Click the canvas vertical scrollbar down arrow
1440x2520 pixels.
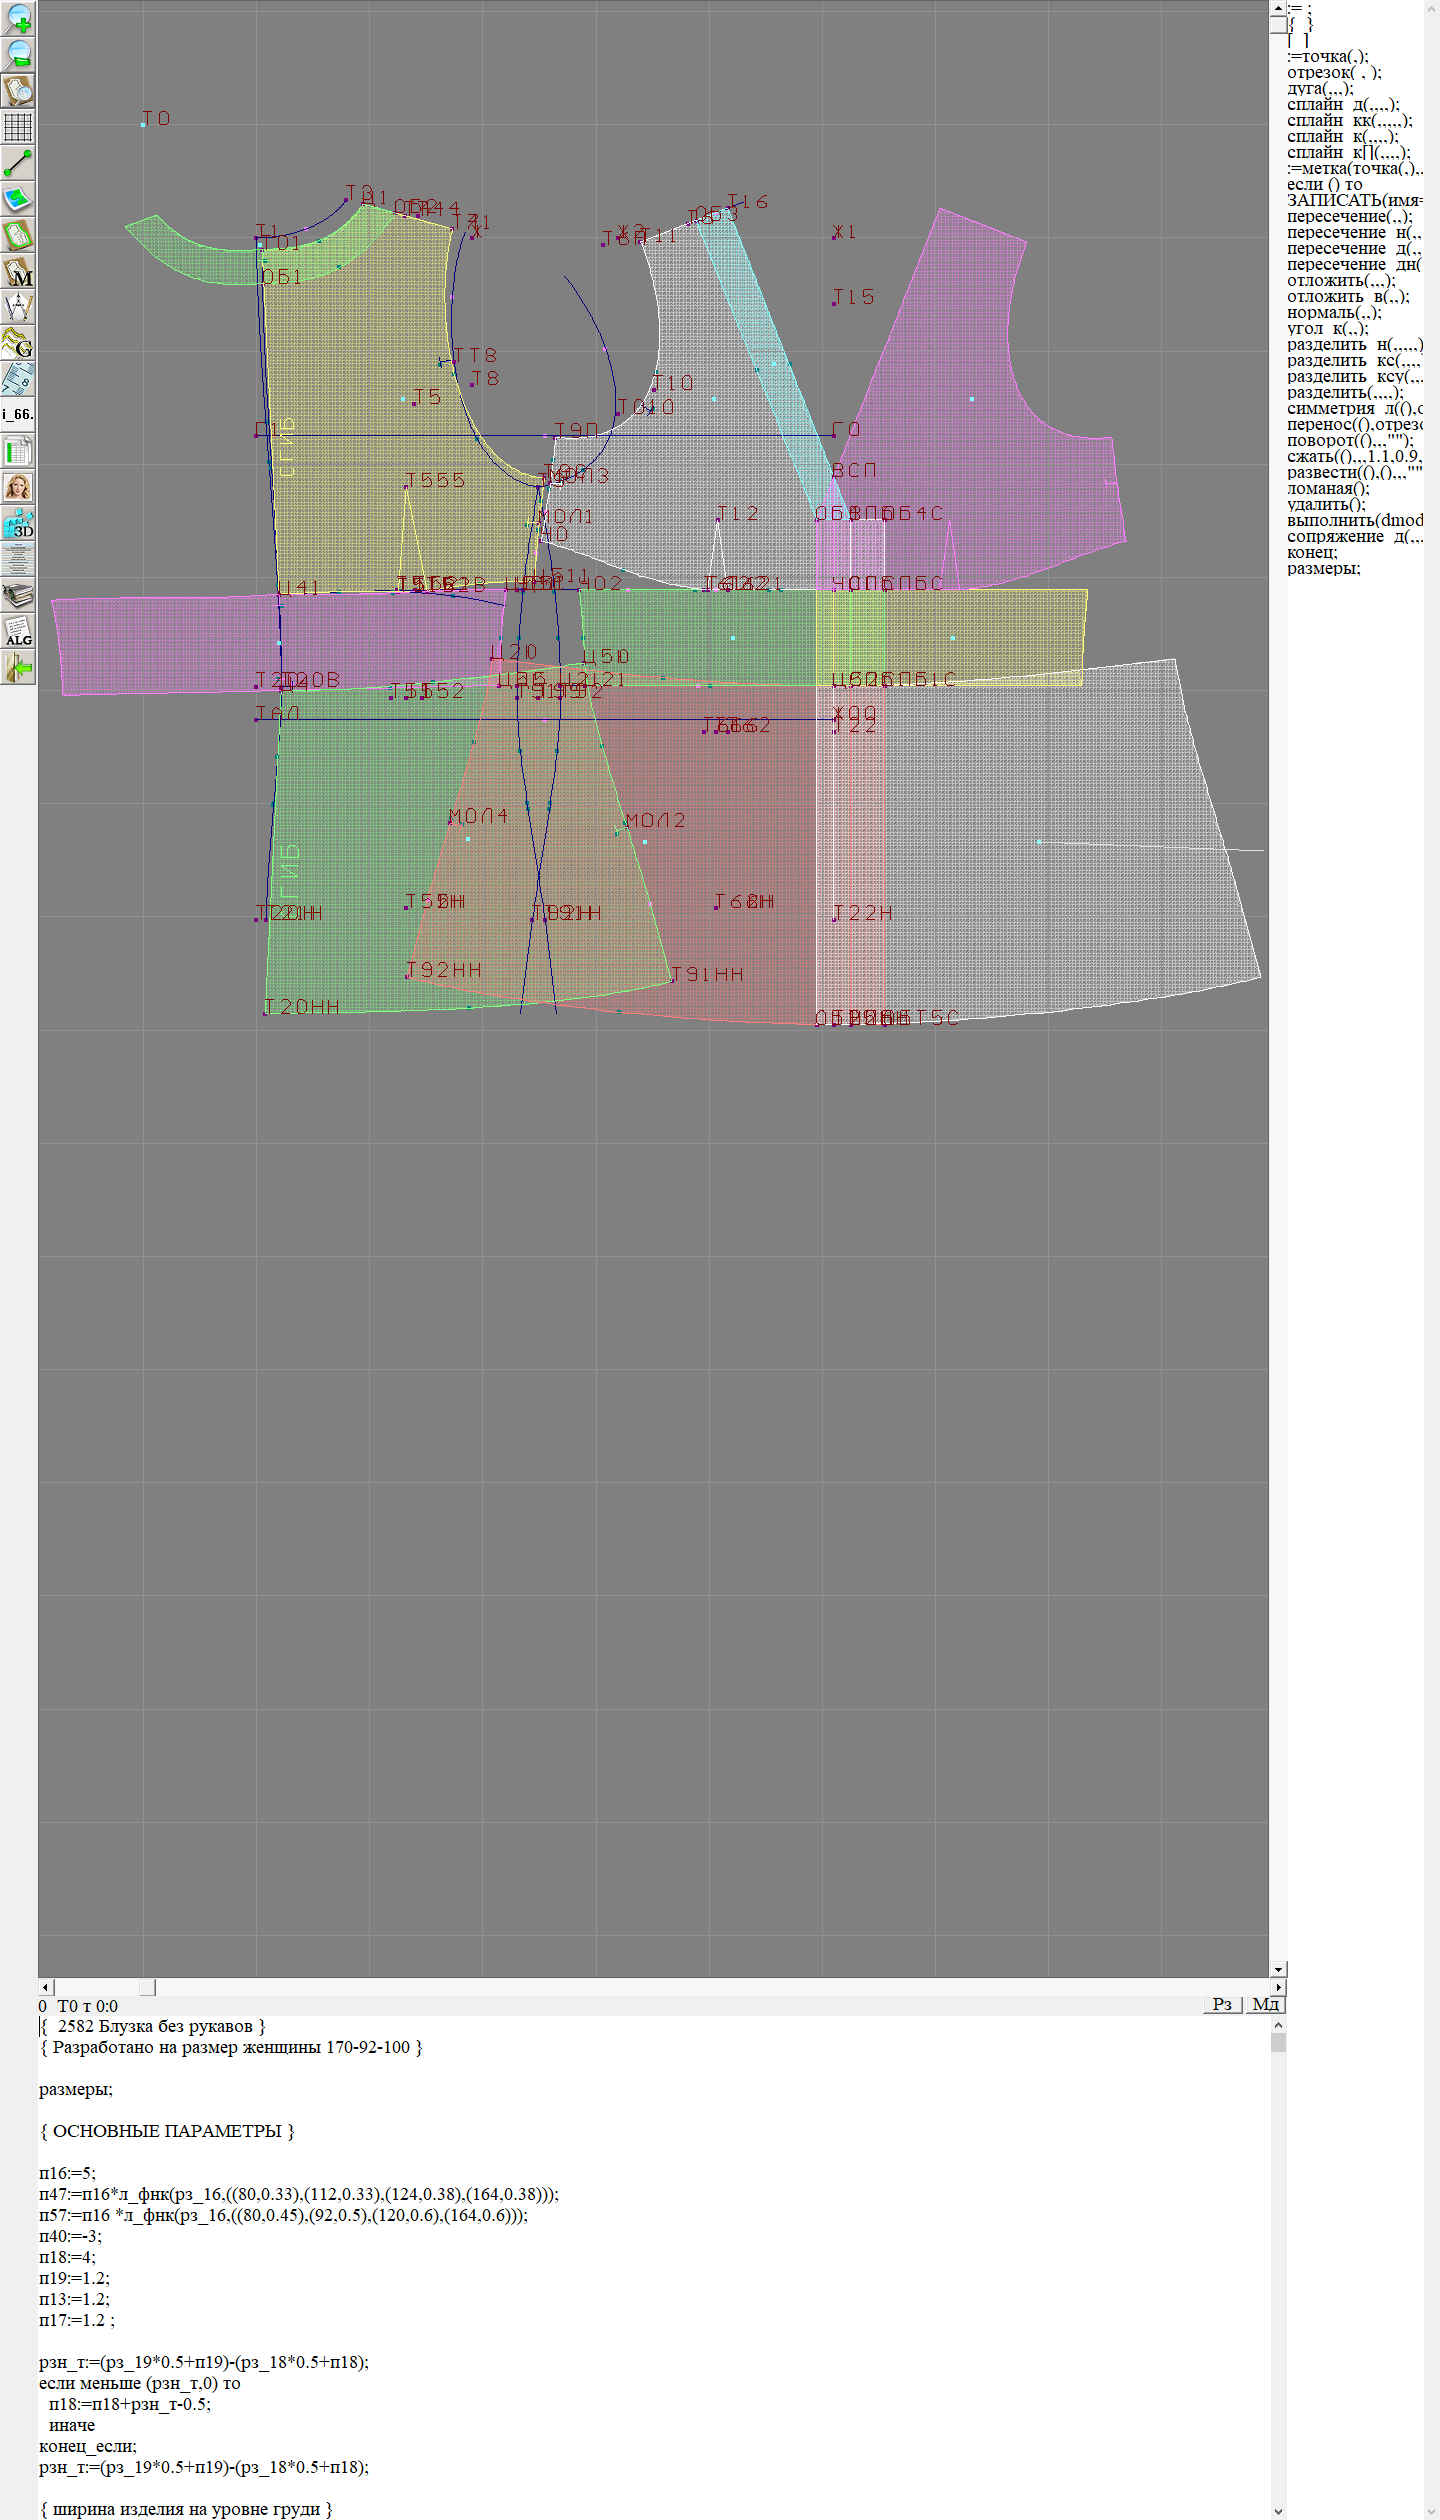(1278, 1969)
